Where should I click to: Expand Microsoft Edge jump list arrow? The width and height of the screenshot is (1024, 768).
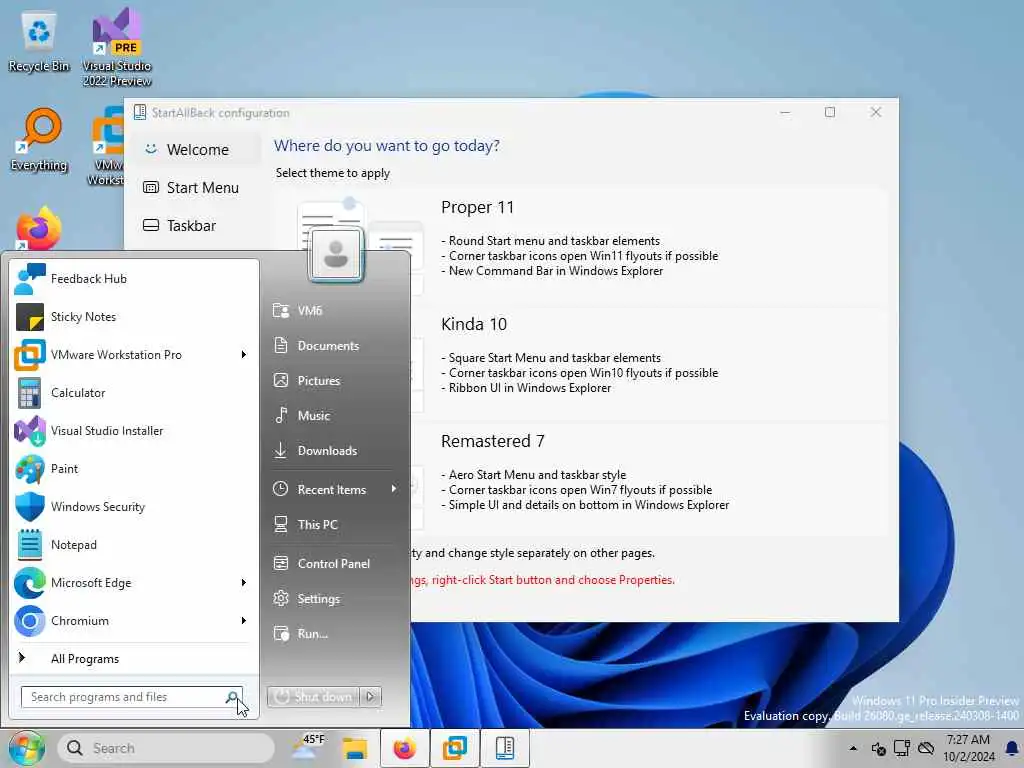click(244, 583)
